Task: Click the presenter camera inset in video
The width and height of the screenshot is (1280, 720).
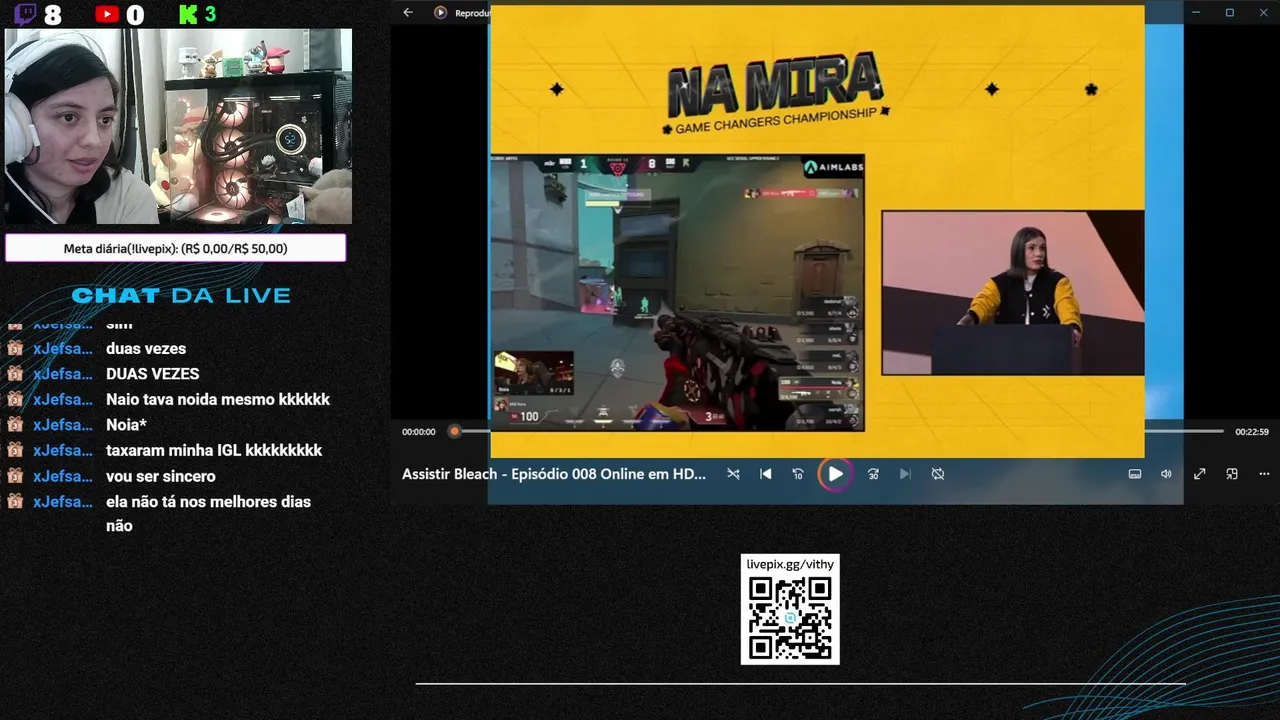Action: [x=1013, y=292]
